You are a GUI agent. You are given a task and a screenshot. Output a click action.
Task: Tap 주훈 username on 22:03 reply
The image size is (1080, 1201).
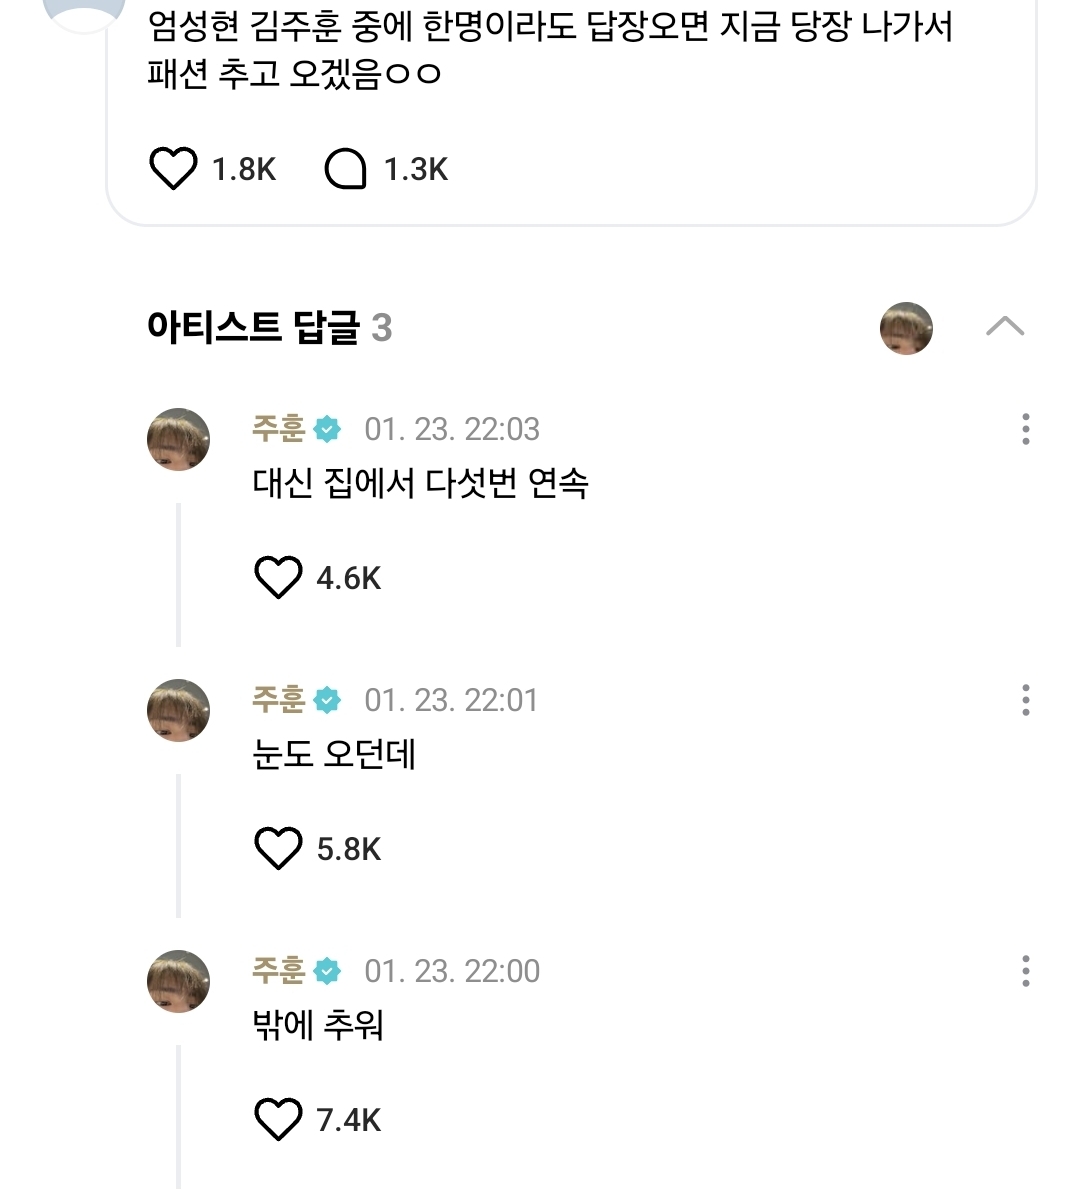[x=278, y=429]
